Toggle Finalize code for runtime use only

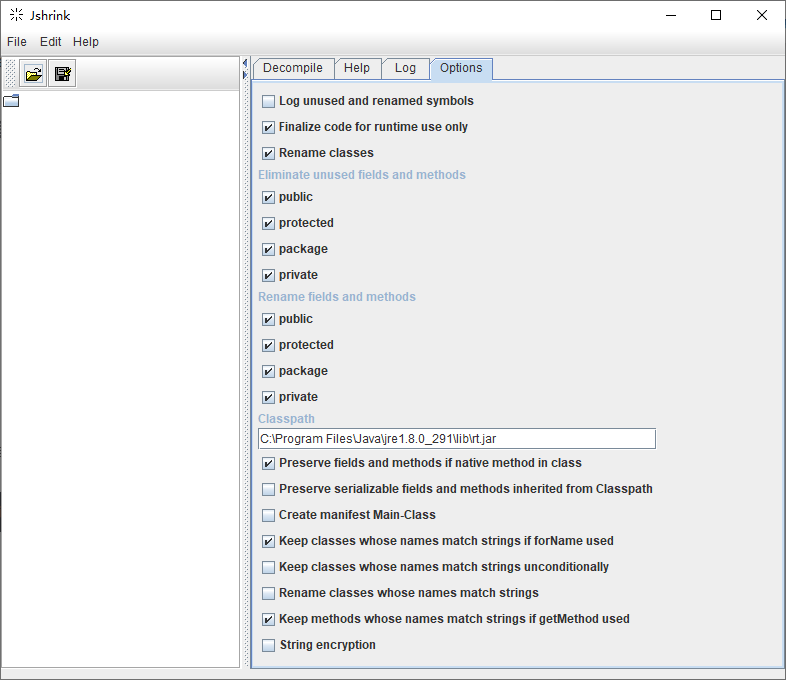coord(269,127)
